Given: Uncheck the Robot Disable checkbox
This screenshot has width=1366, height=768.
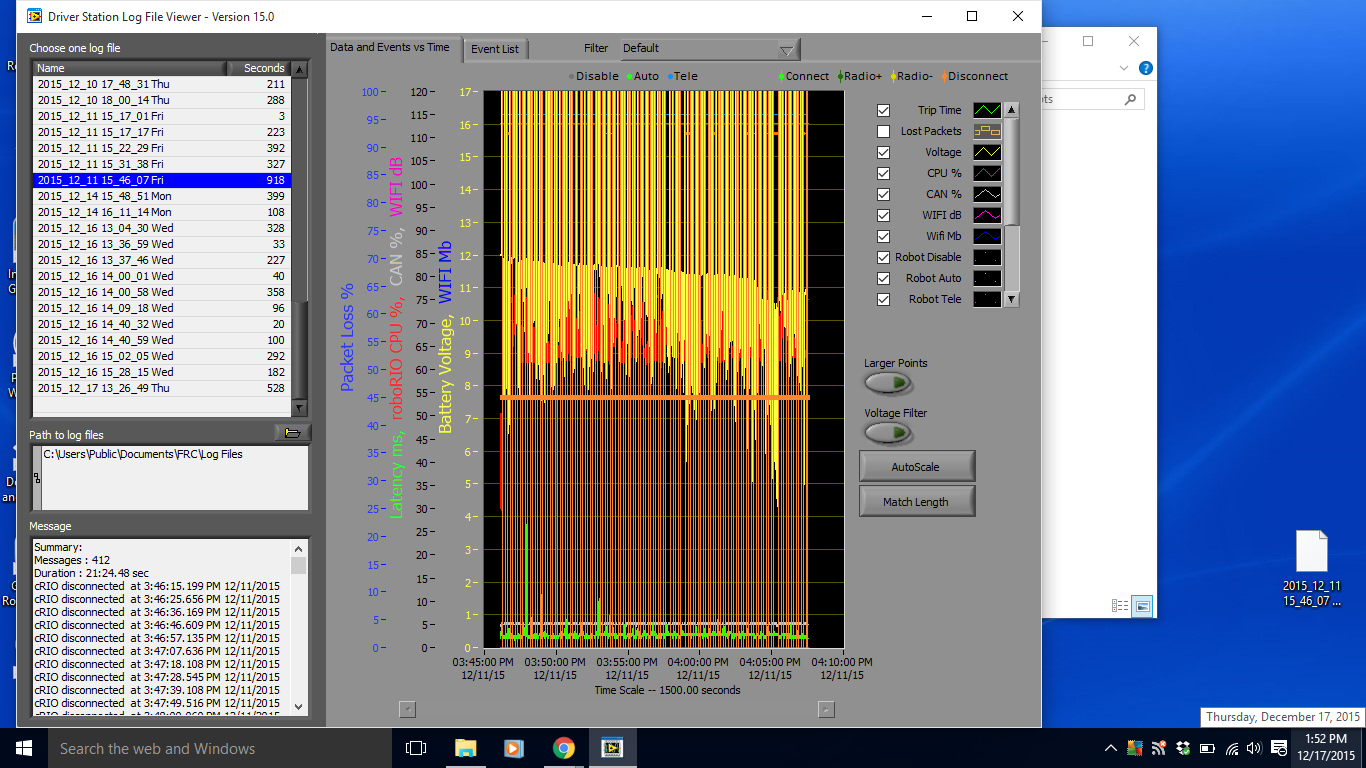Looking at the screenshot, I should 883,257.
